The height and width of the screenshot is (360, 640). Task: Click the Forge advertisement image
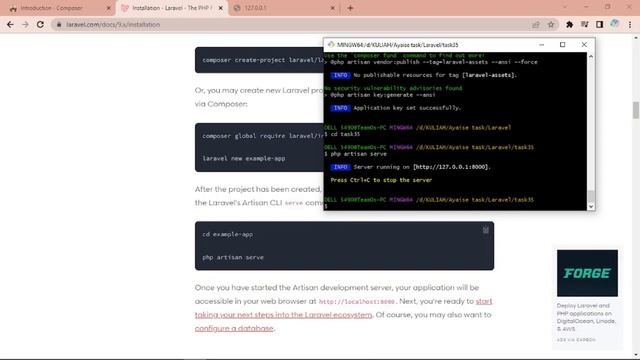click(587, 273)
